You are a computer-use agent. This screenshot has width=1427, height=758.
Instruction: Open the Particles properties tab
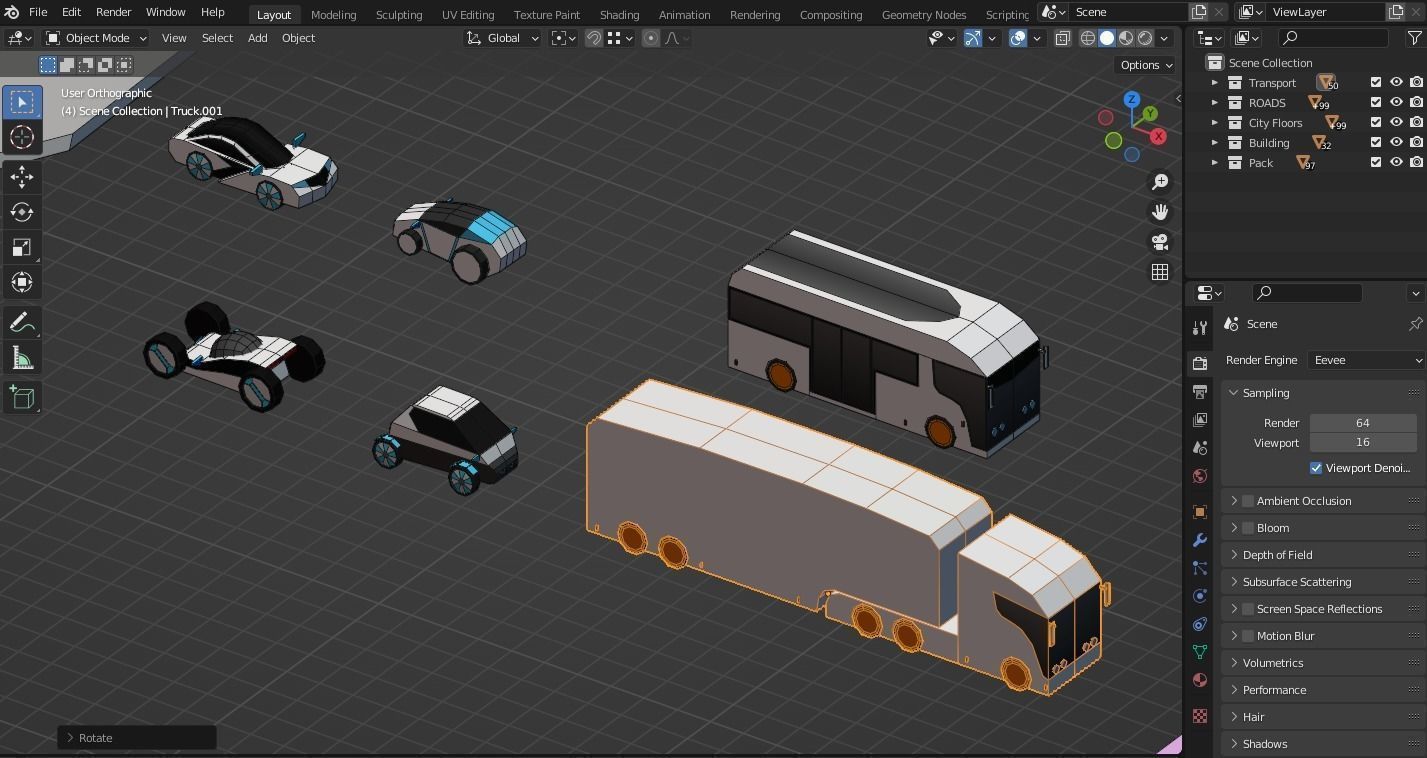point(1200,568)
